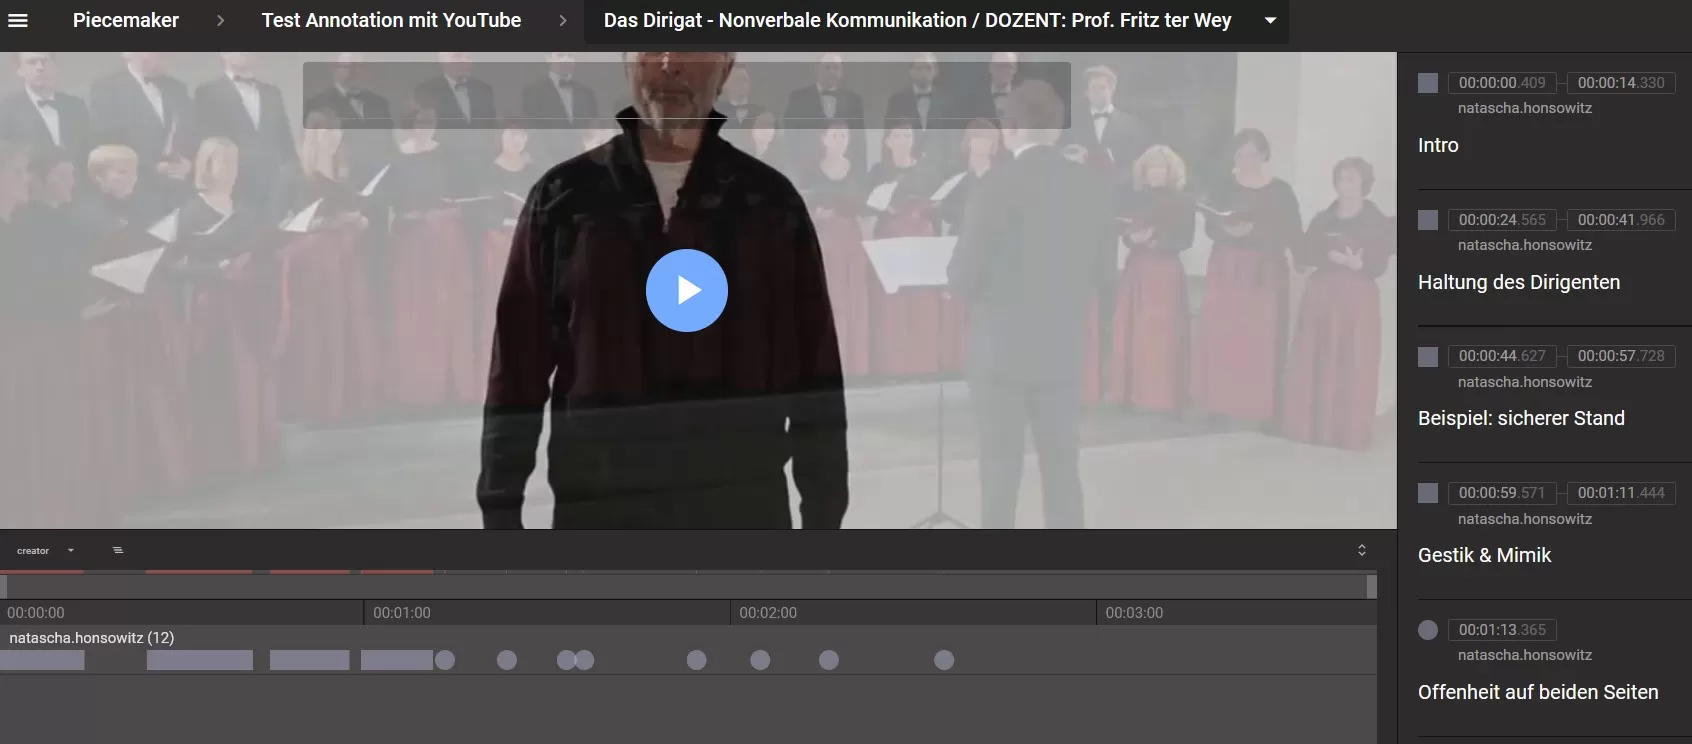
Task: Click author natascha.honsowitz under Intro timestamps
Action: click(x=1525, y=108)
